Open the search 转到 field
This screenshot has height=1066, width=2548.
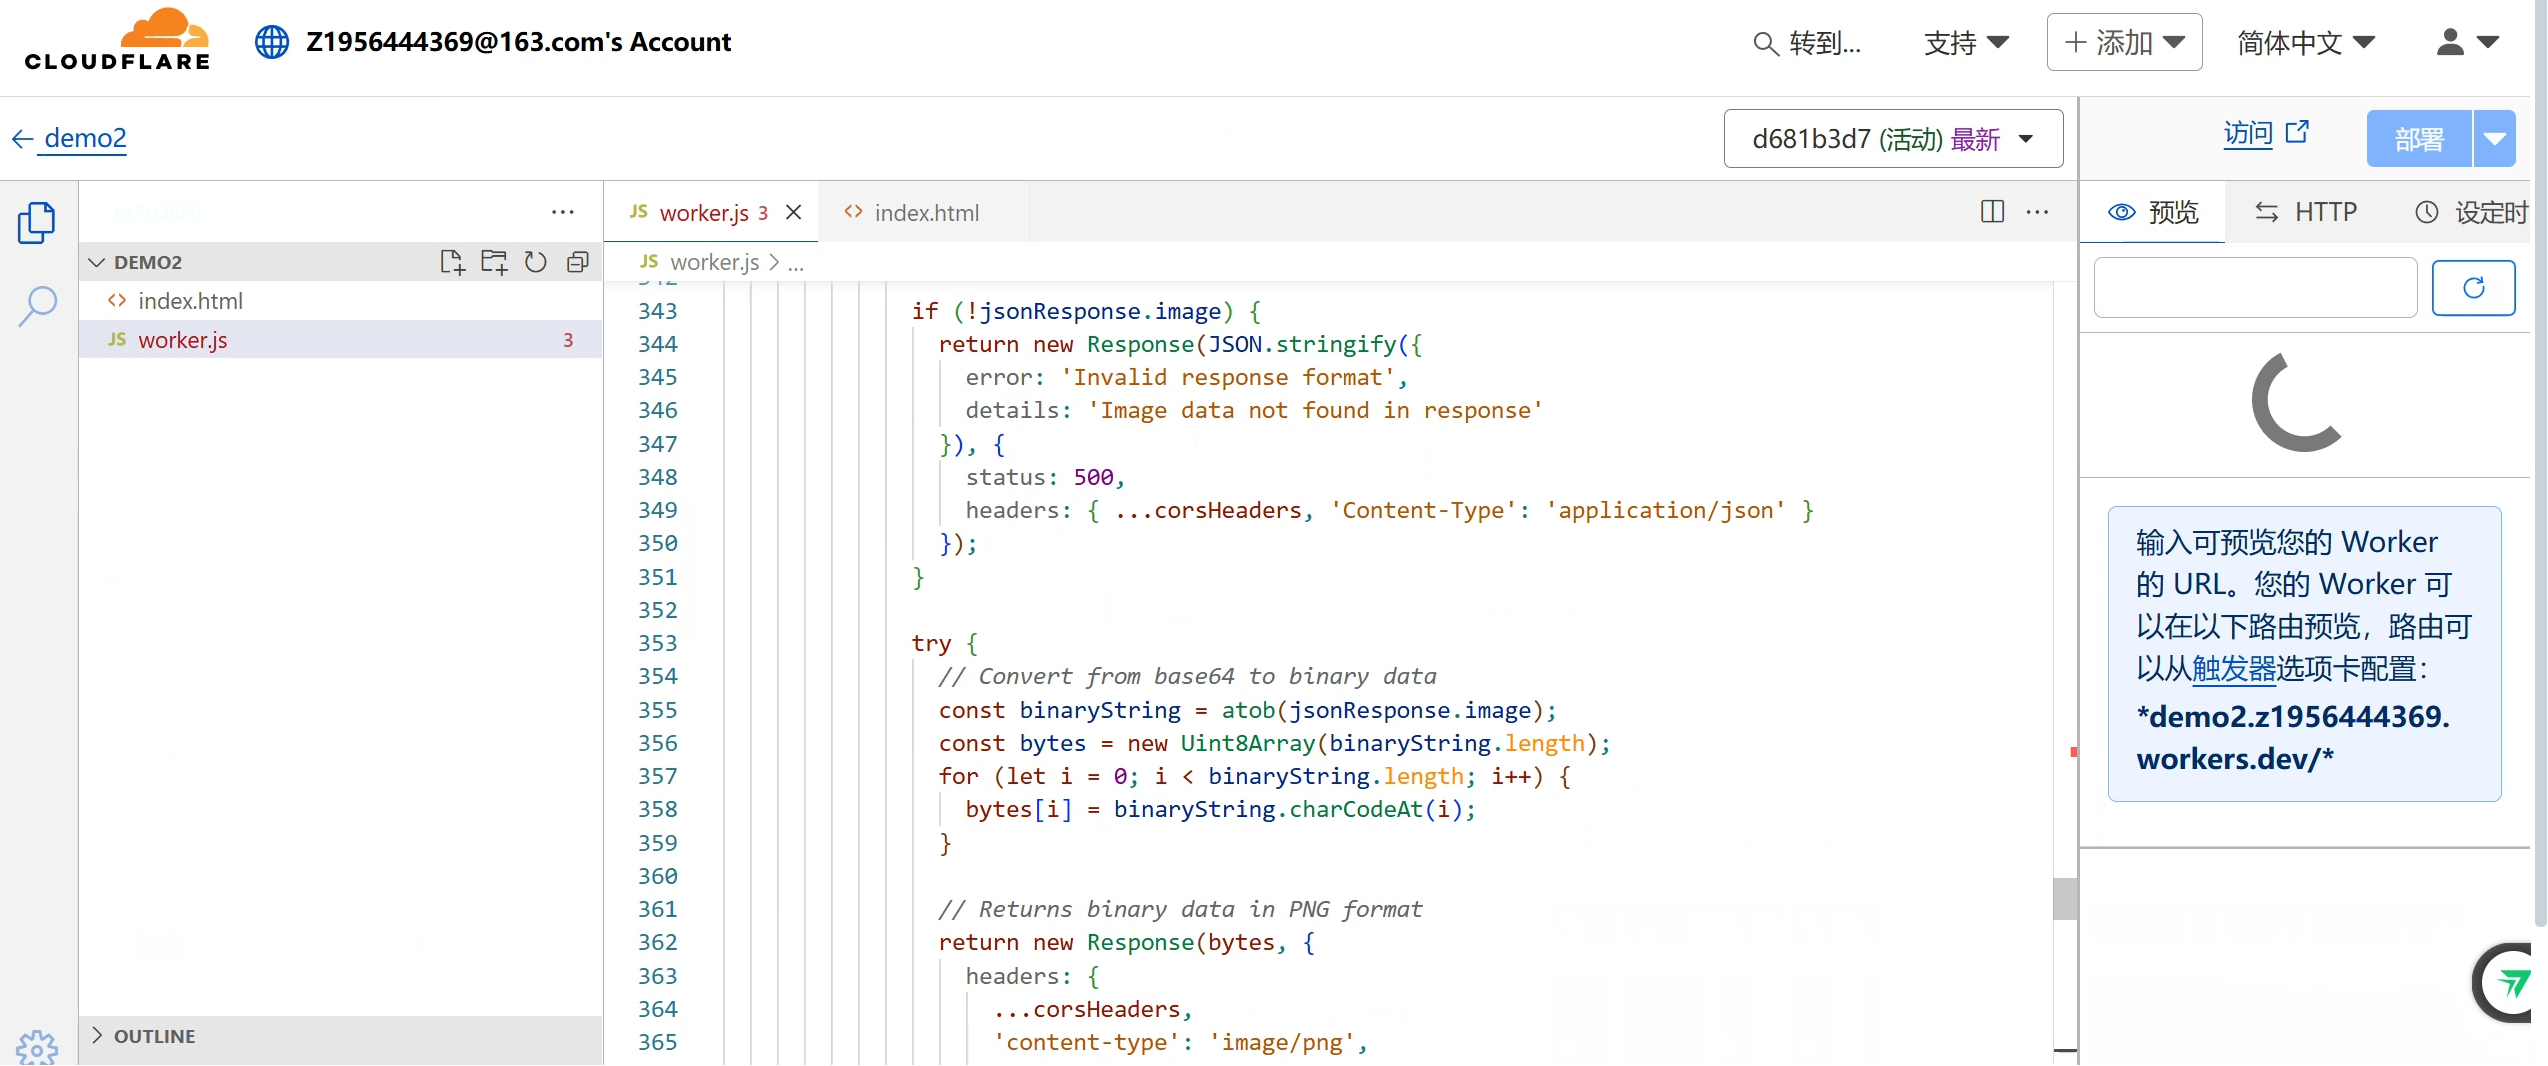1807,43
